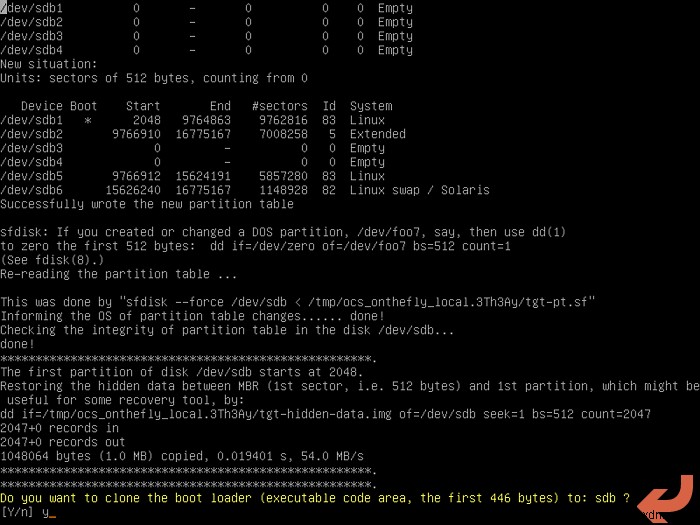Click "Checking the integrity of partition table" line
Viewport: 700px width, 525px height.
tap(227, 330)
